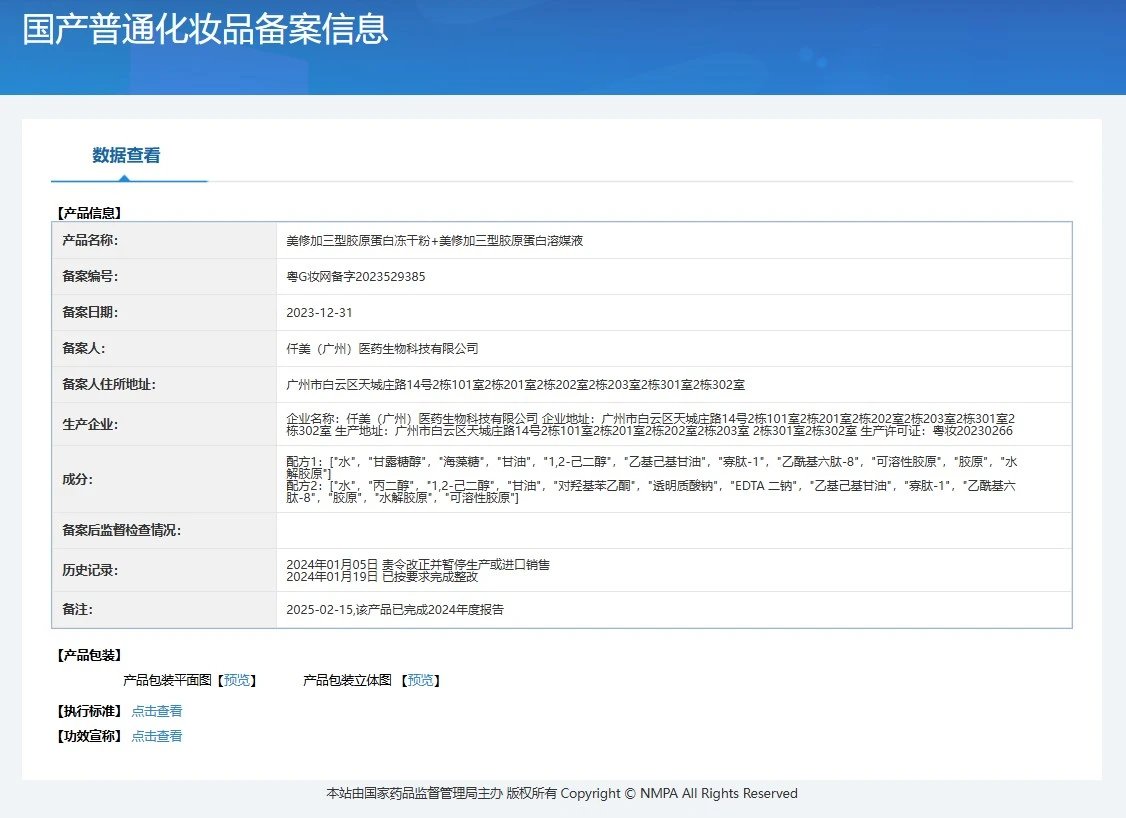Select product name 美修加三型胶原蛋白冻干粉 text

[358, 241]
